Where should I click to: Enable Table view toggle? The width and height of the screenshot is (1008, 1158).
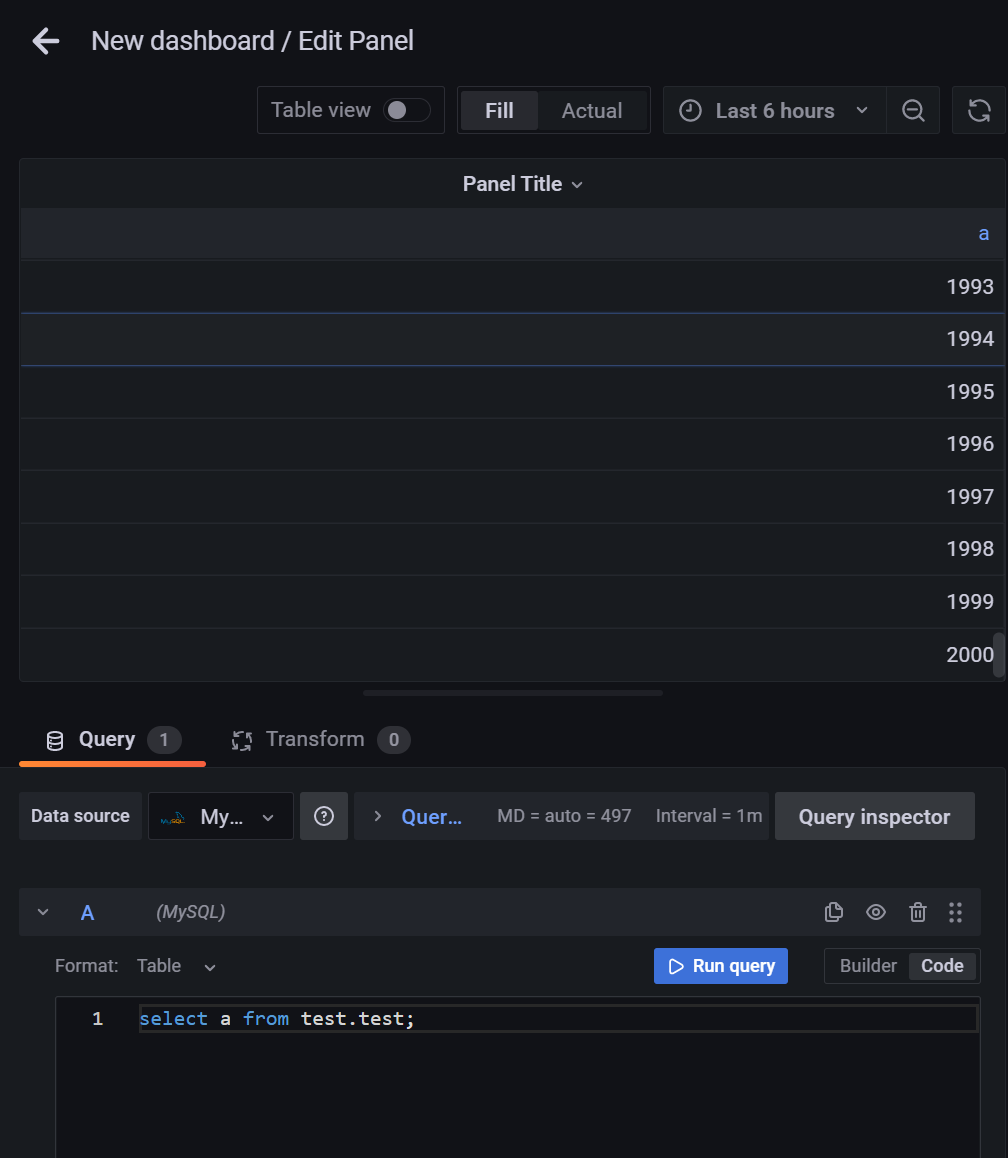coord(408,110)
